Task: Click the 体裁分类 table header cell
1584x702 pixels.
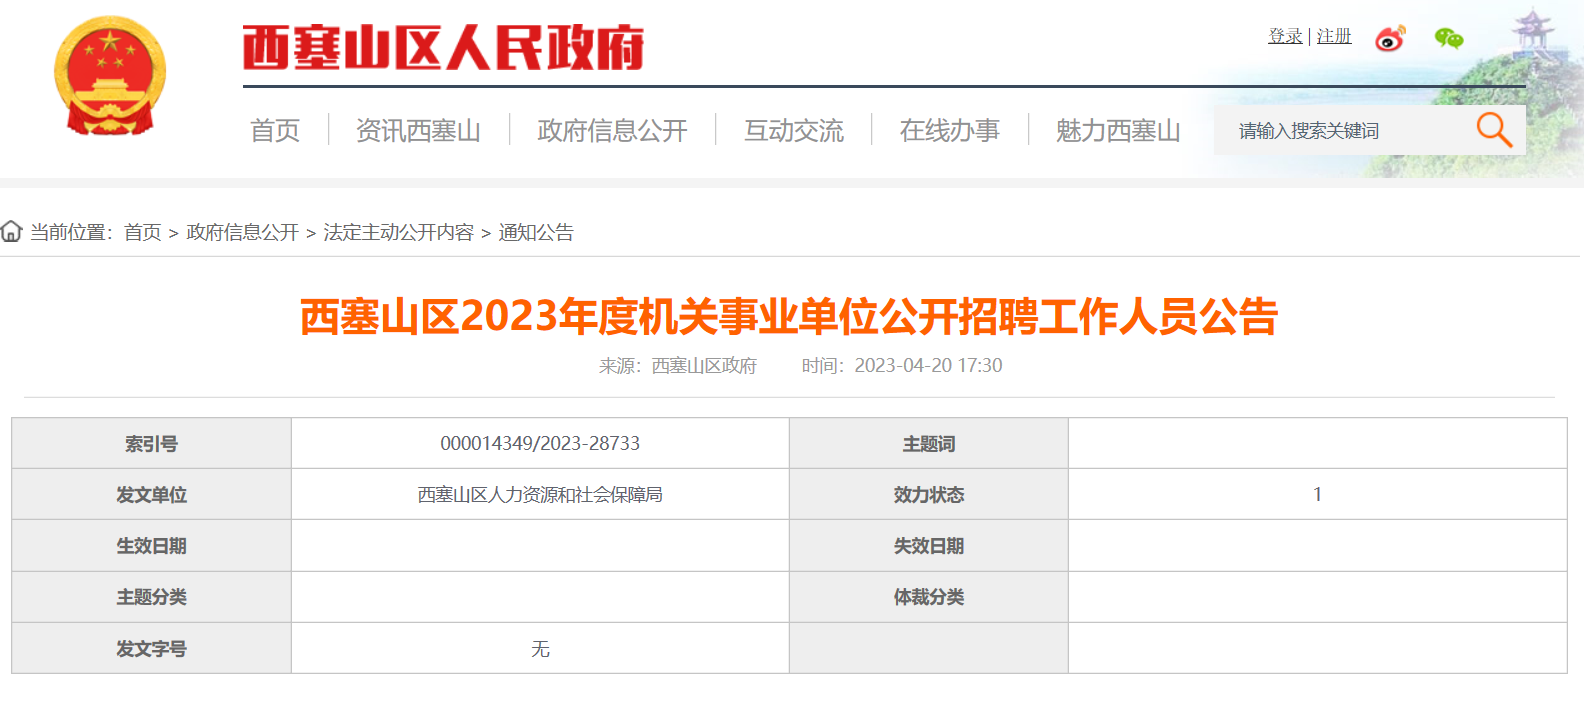Action: (929, 597)
